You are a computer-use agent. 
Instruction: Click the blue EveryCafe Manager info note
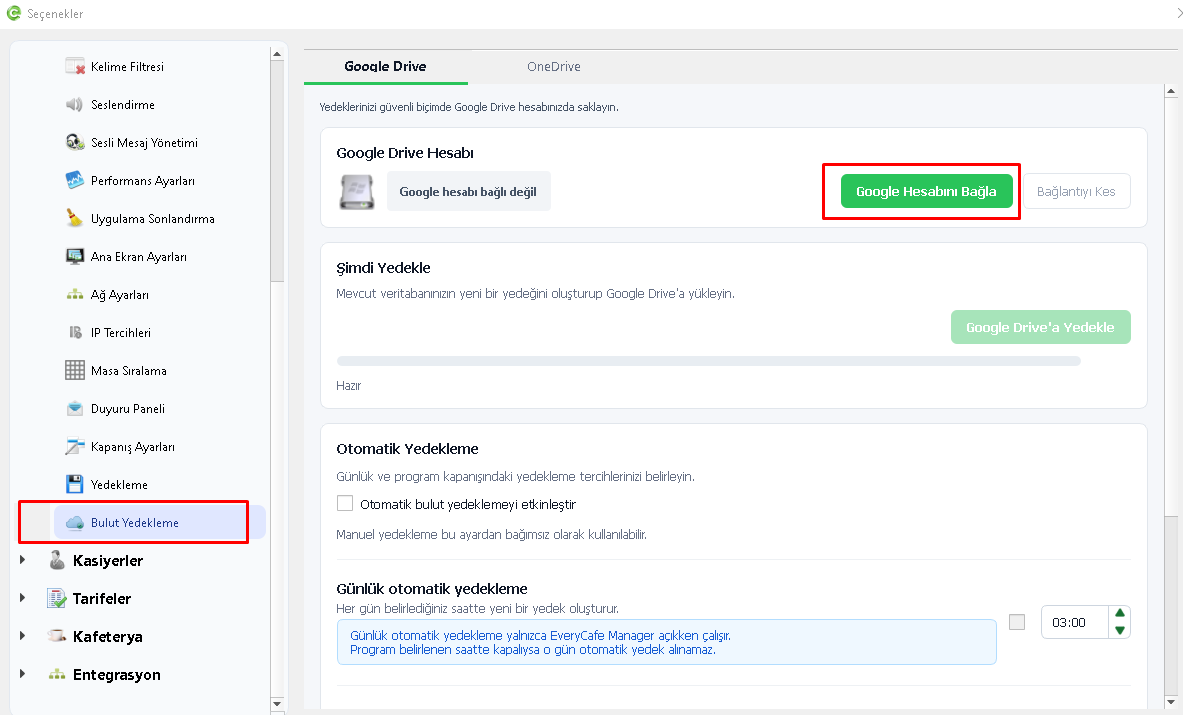(666, 642)
